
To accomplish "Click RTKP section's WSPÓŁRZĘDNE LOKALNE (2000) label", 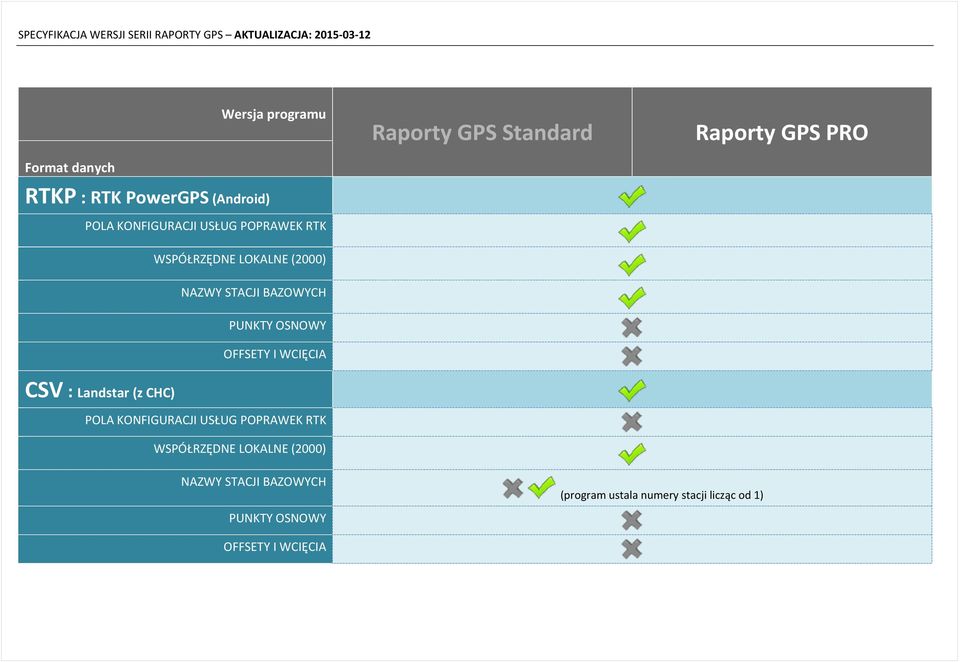I will [239, 259].
